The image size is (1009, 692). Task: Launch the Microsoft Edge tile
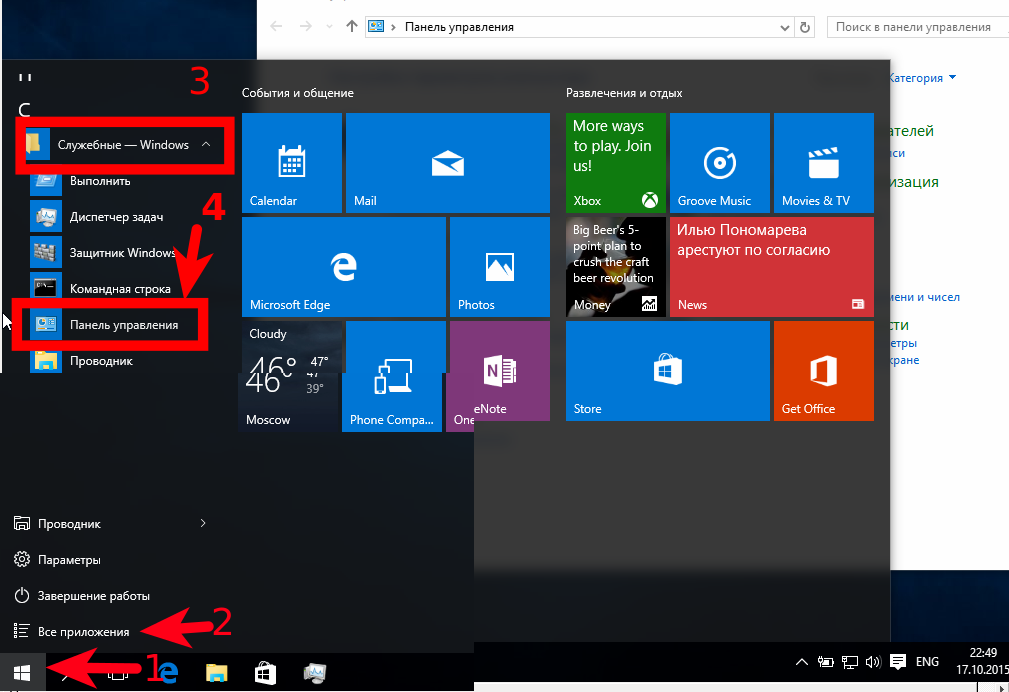(x=344, y=267)
